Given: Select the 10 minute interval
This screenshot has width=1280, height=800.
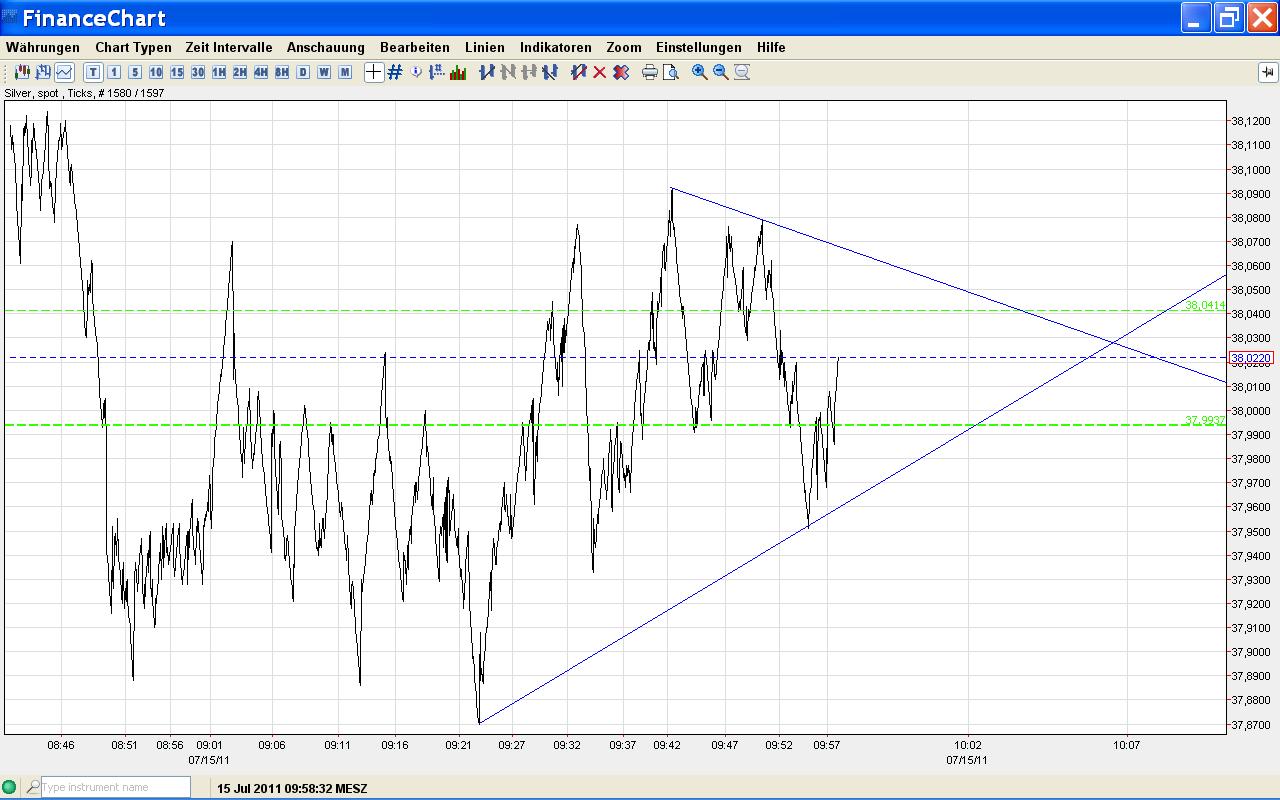Looking at the screenshot, I should (x=156, y=72).
